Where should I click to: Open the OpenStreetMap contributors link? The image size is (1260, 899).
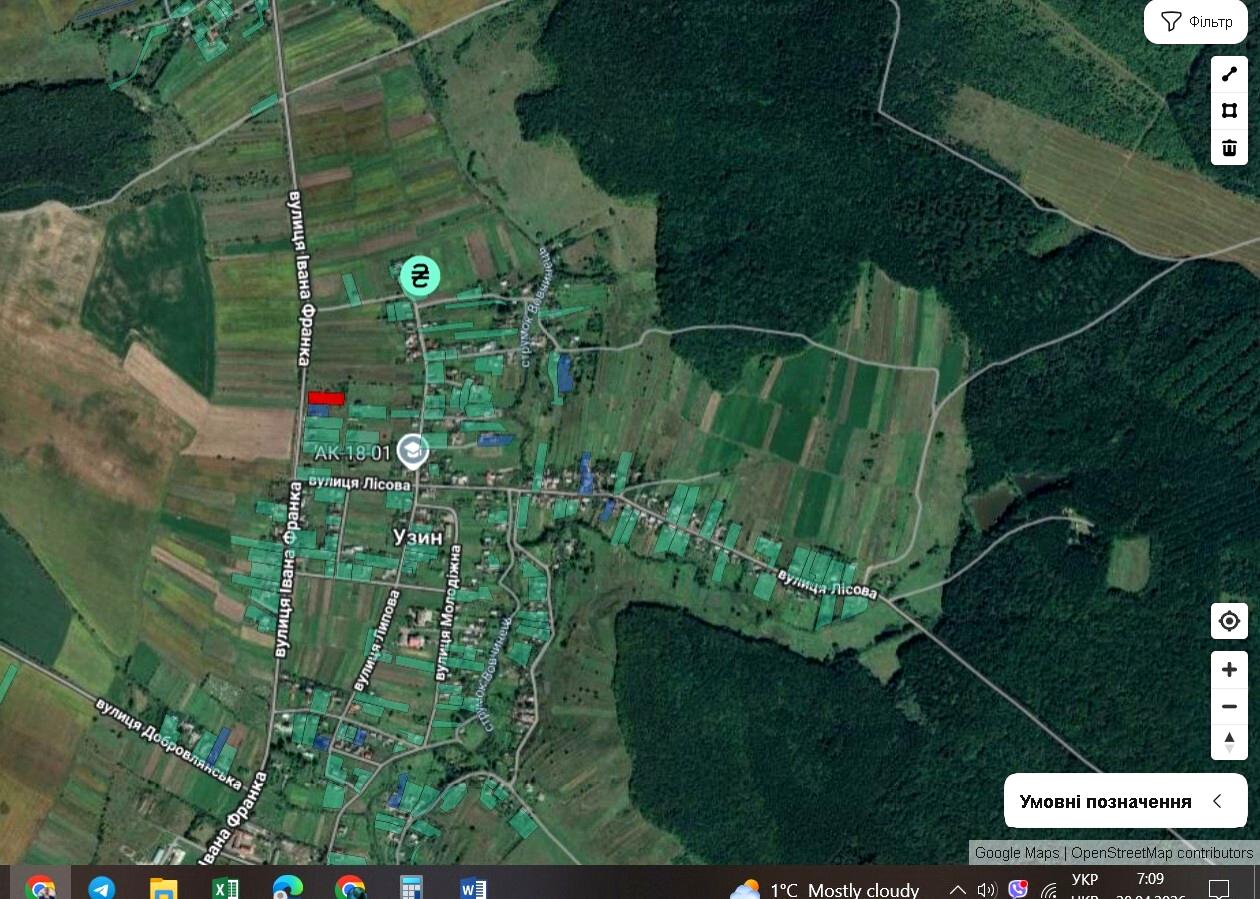pyautogui.click(x=1162, y=853)
